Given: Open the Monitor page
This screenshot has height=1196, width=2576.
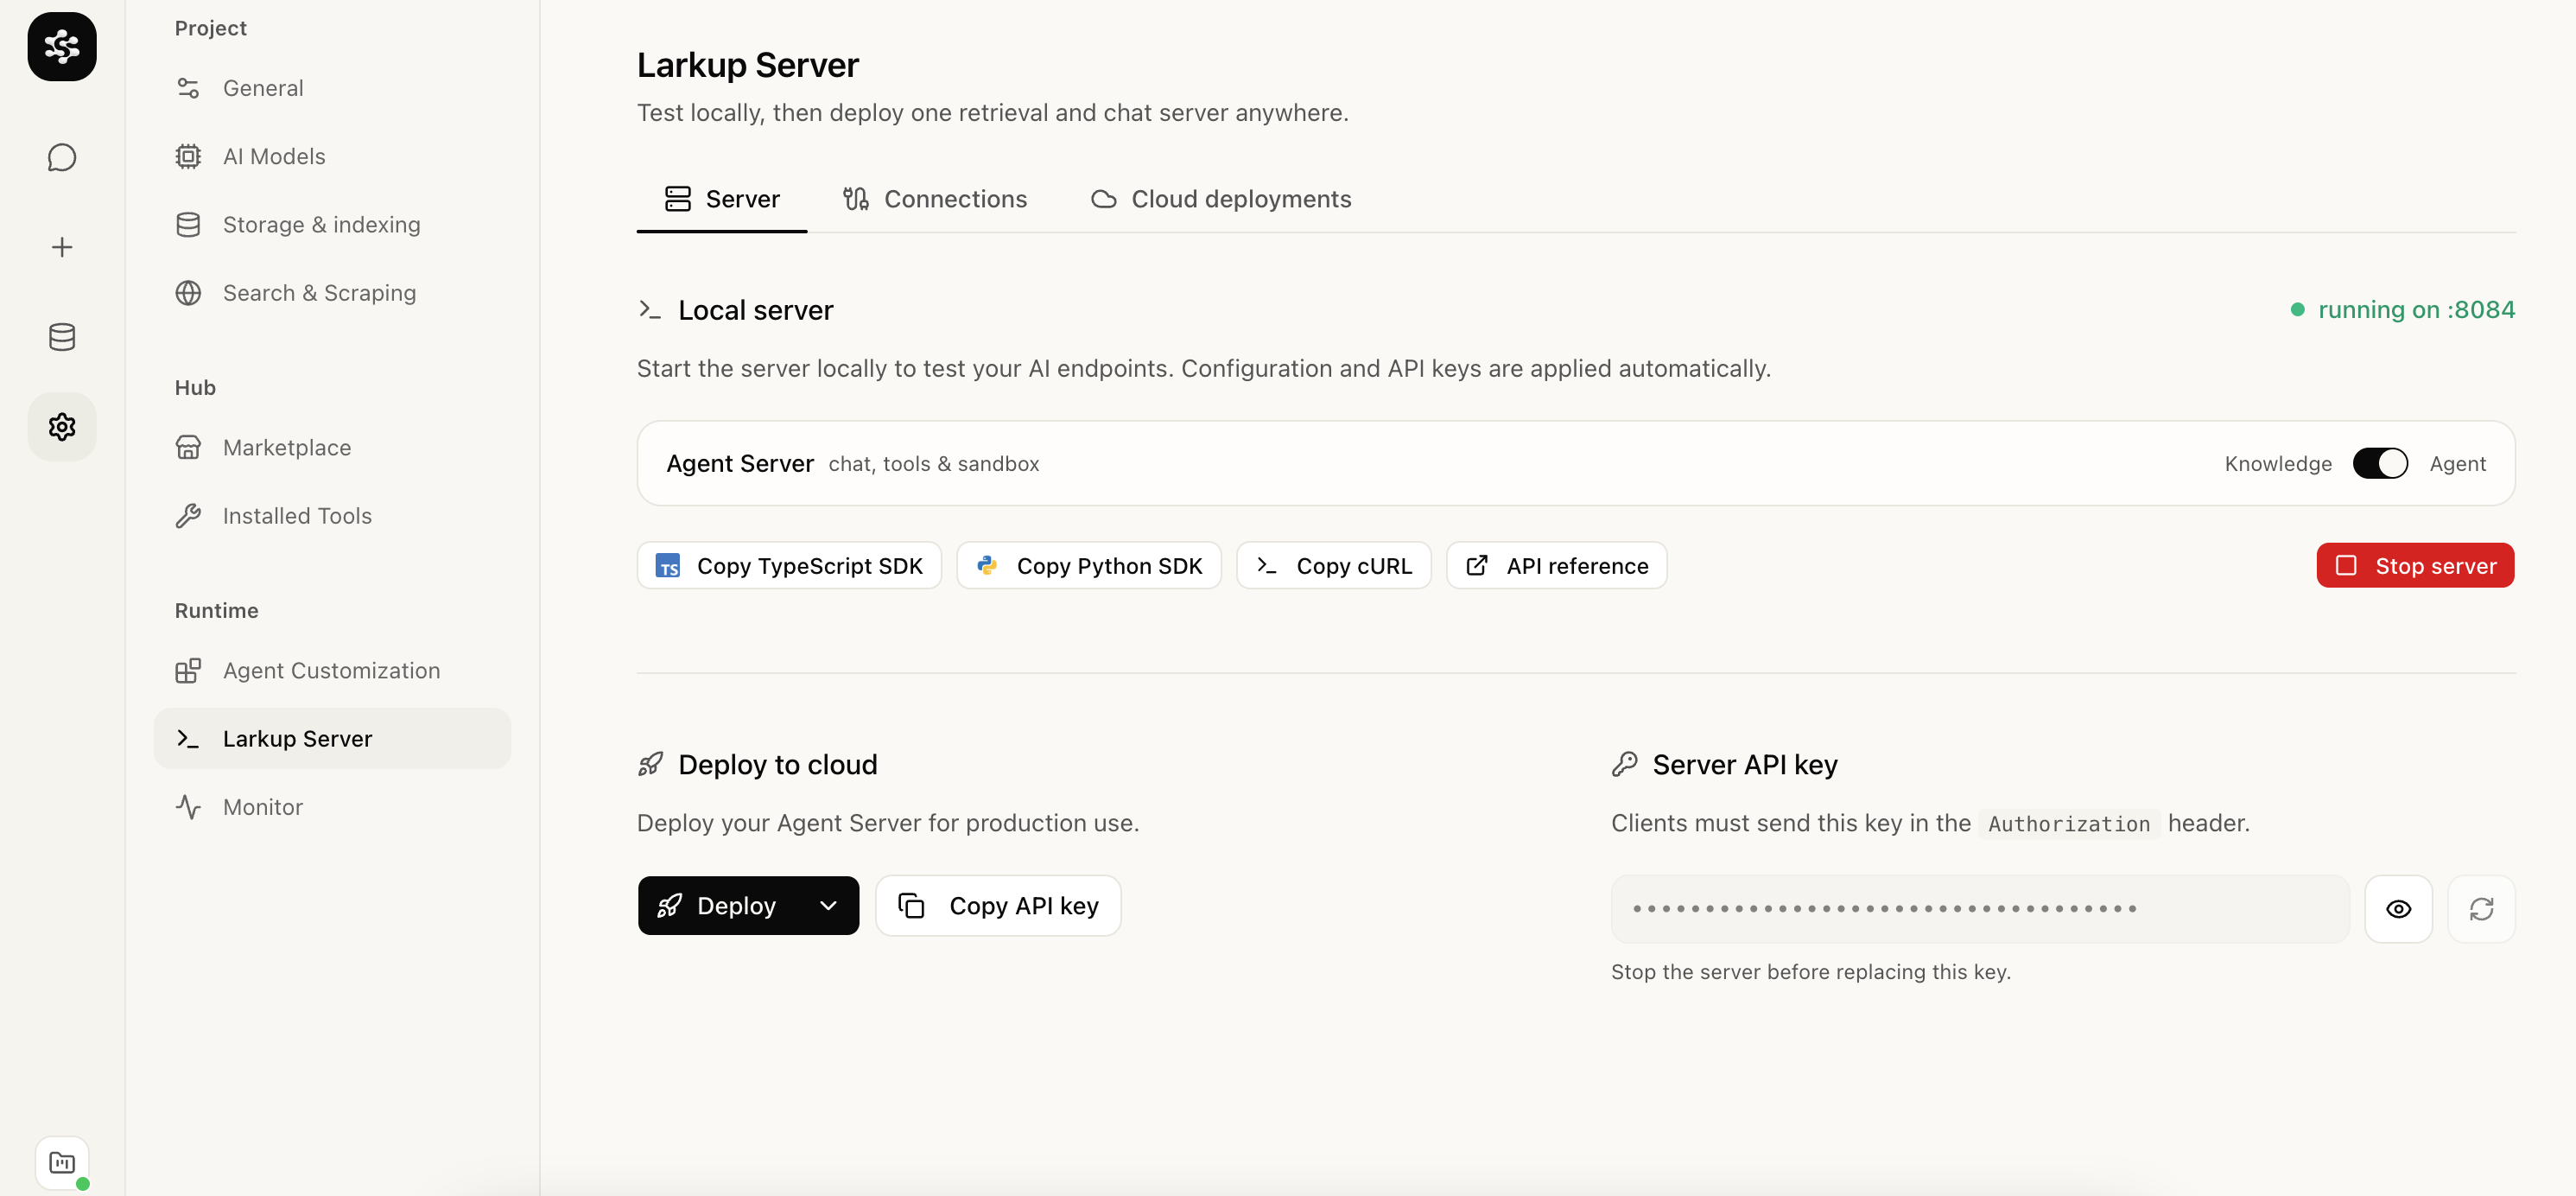Looking at the screenshot, I should click(x=332, y=807).
